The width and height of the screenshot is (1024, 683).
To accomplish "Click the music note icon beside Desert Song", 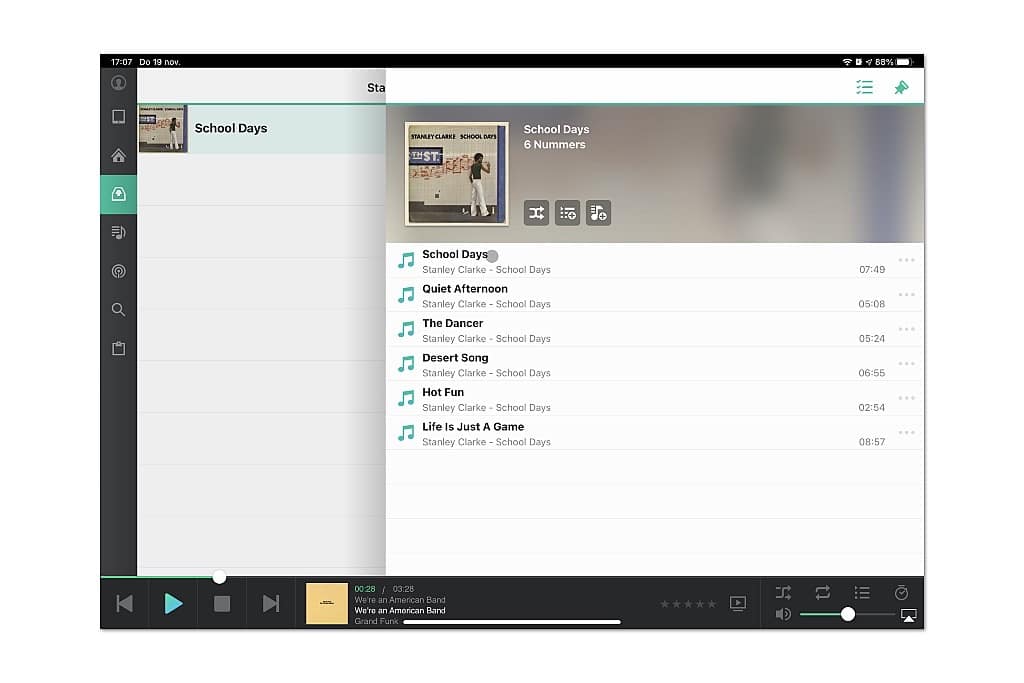I will point(406,364).
